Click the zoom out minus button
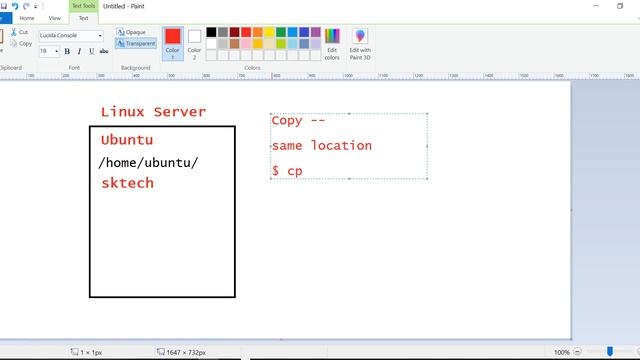The height and width of the screenshot is (360, 640). pyautogui.click(x=577, y=351)
